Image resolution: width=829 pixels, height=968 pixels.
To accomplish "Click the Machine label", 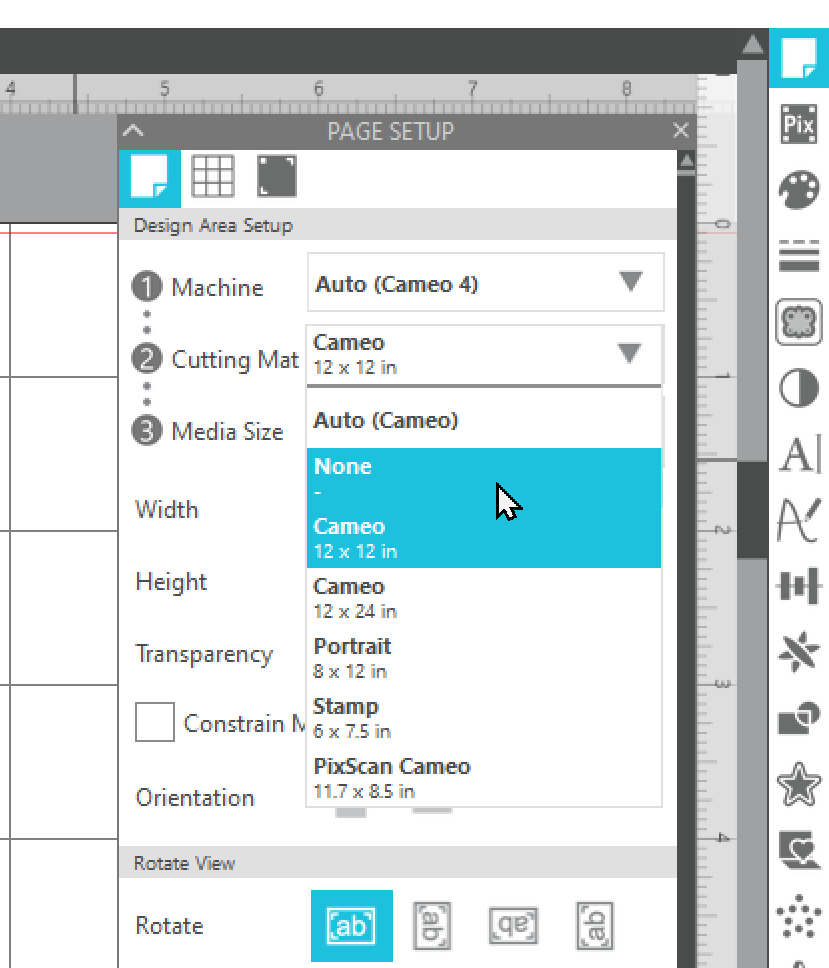I will click(x=217, y=287).
